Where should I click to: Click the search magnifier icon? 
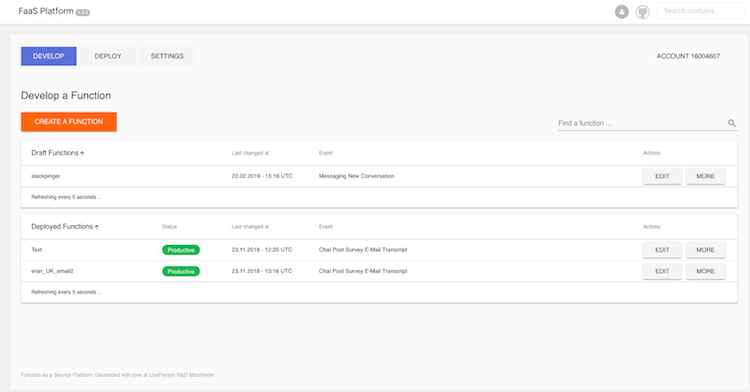point(731,123)
